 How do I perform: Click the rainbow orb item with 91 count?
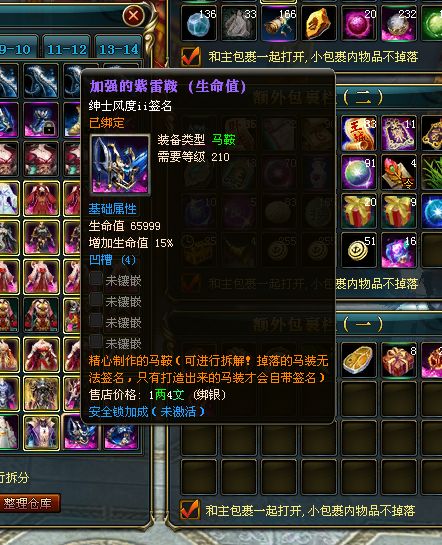pos(358,172)
